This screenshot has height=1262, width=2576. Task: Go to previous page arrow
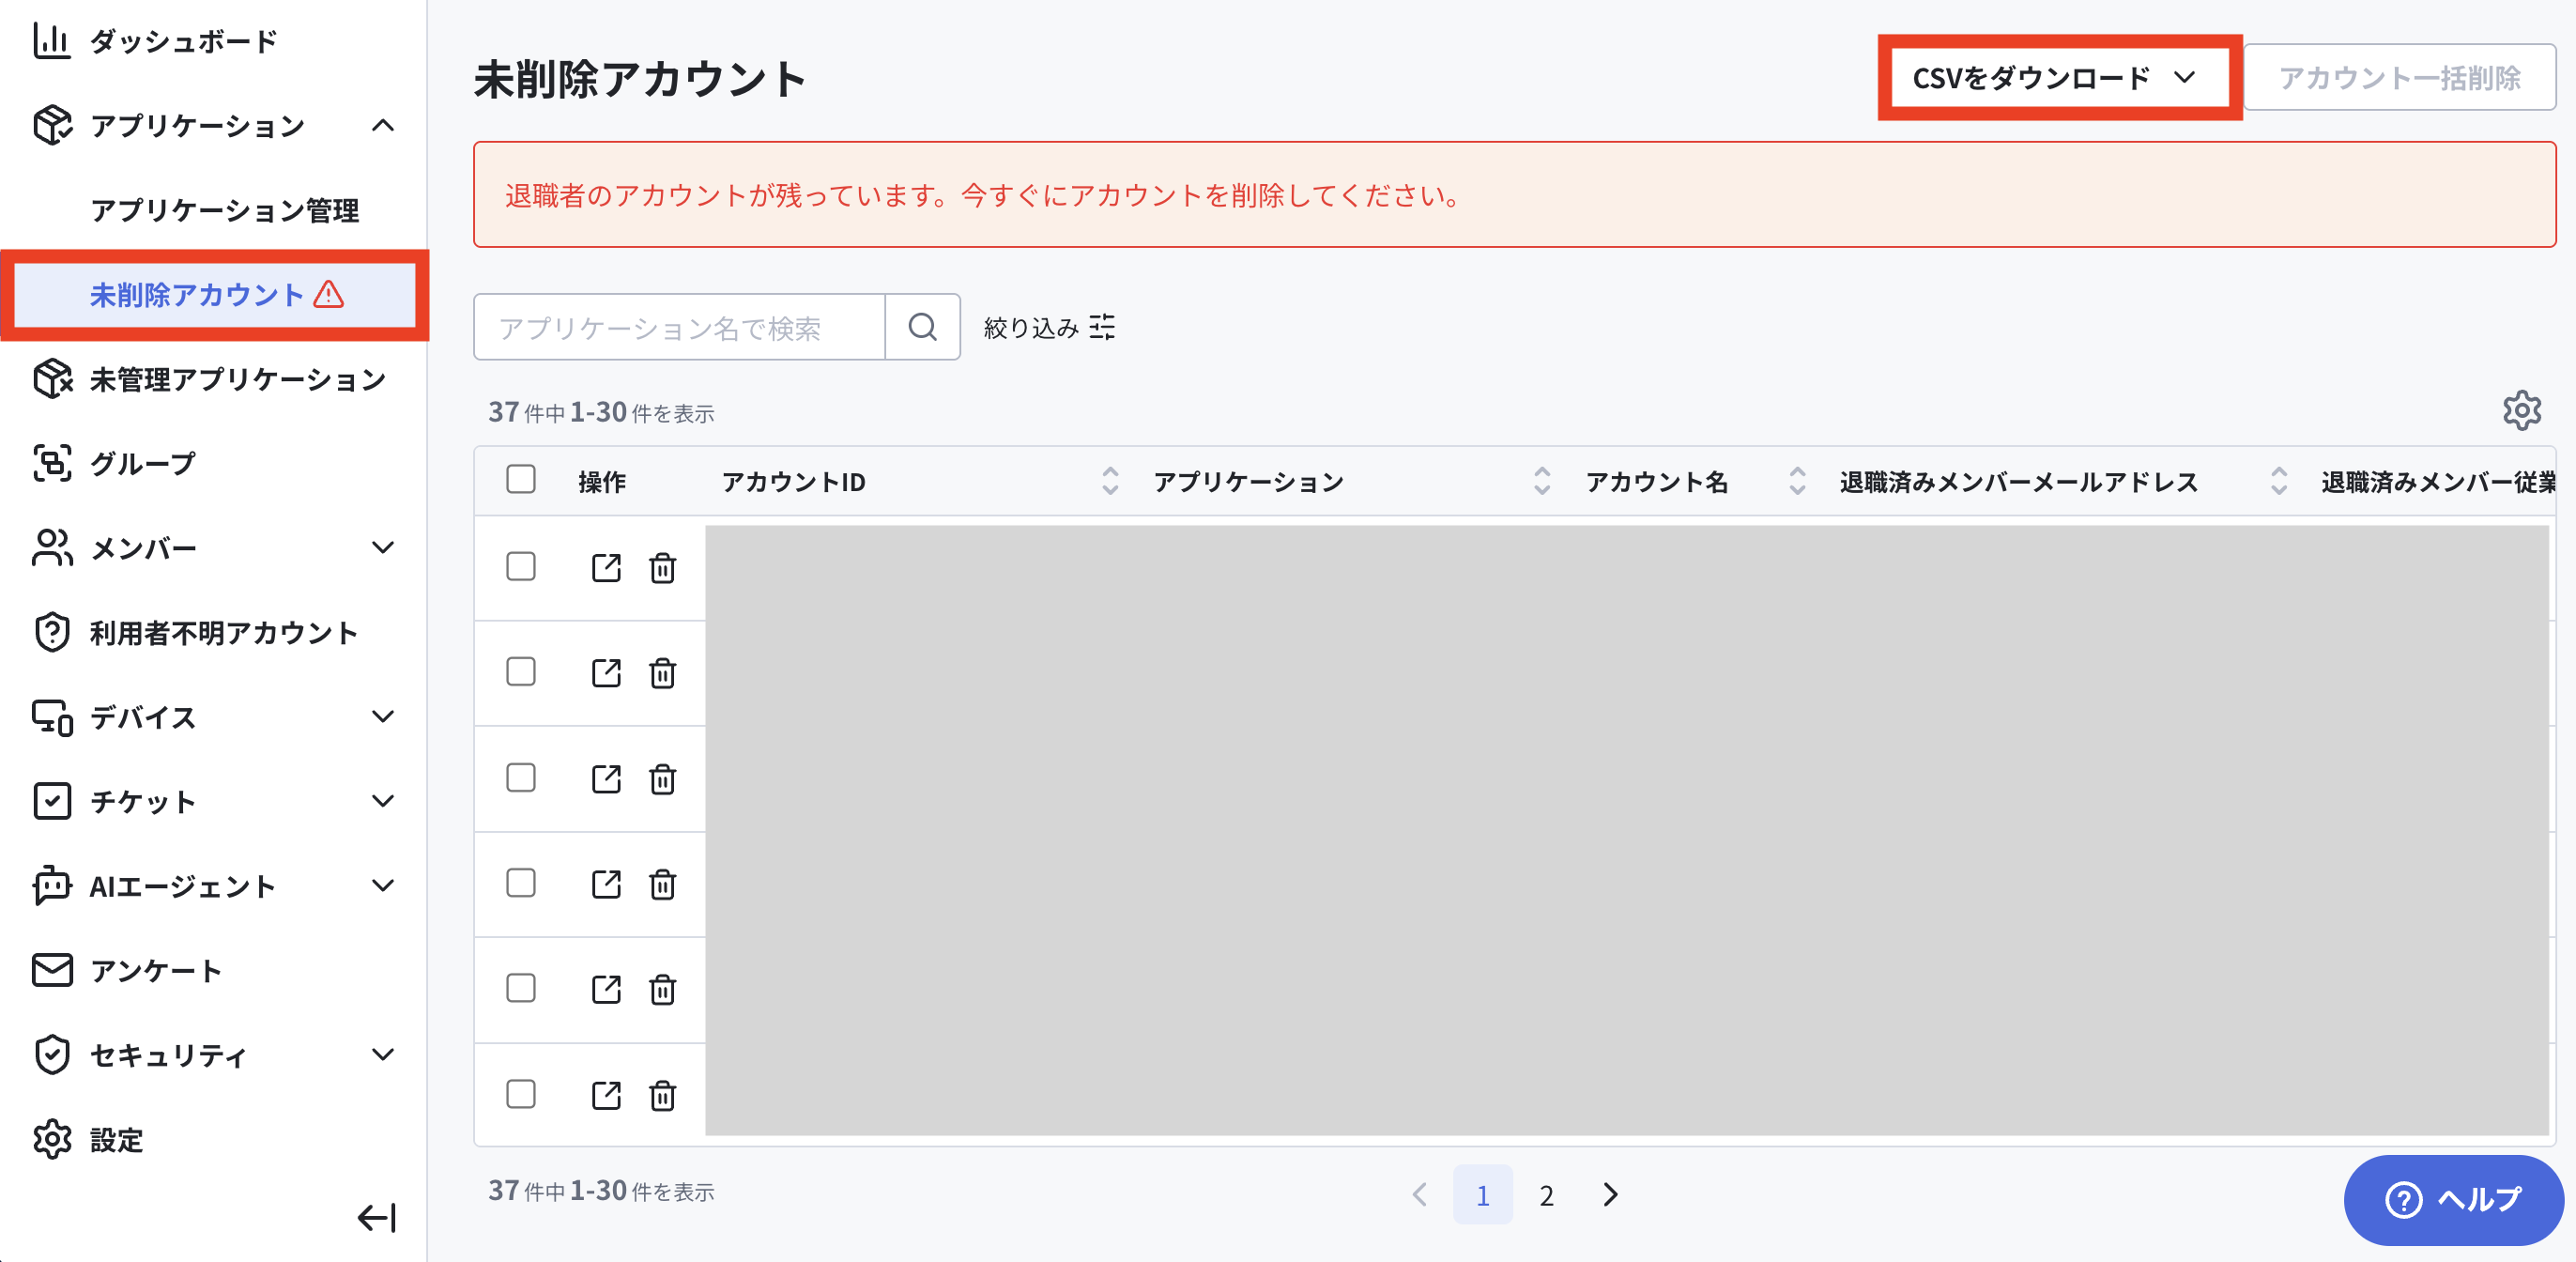1419,1194
